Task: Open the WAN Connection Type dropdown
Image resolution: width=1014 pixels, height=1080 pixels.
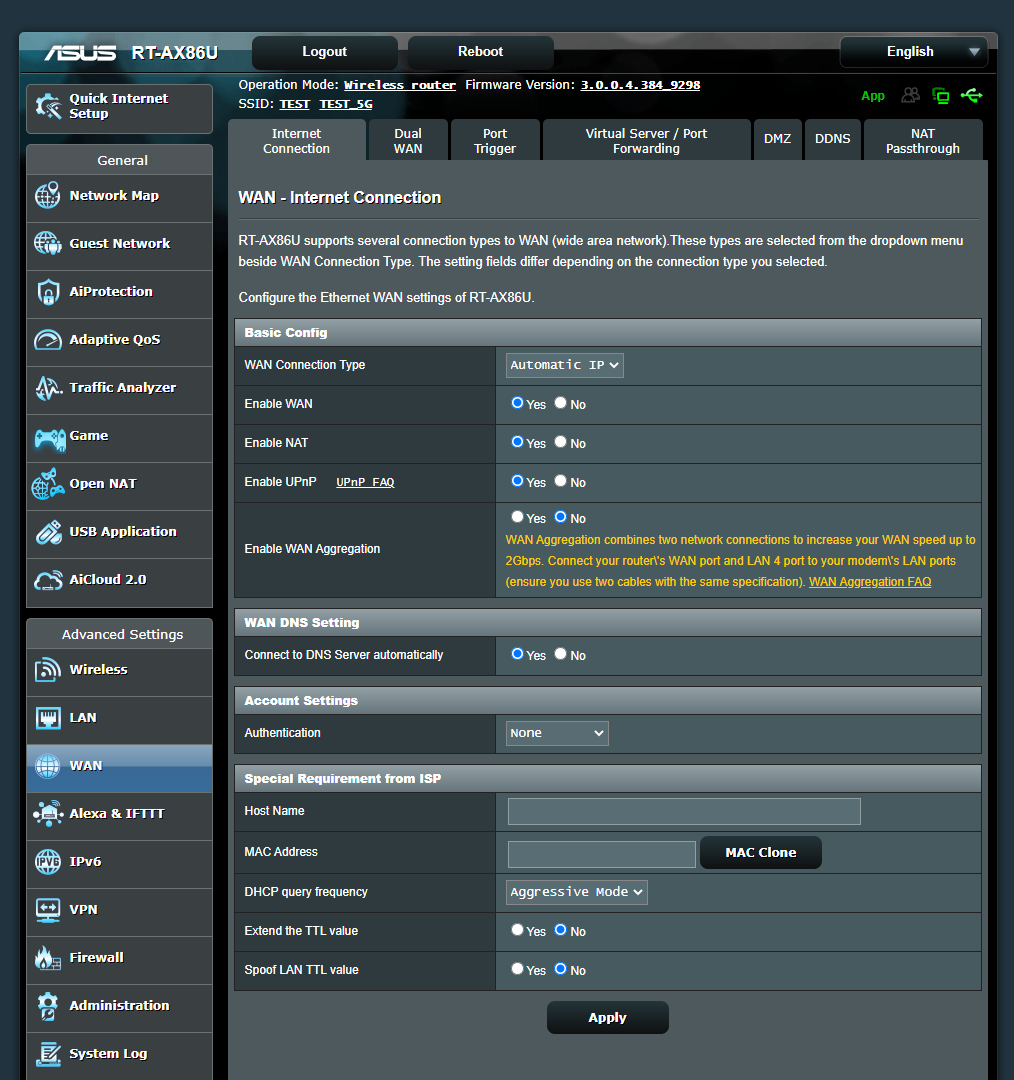Action: coord(565,365)
